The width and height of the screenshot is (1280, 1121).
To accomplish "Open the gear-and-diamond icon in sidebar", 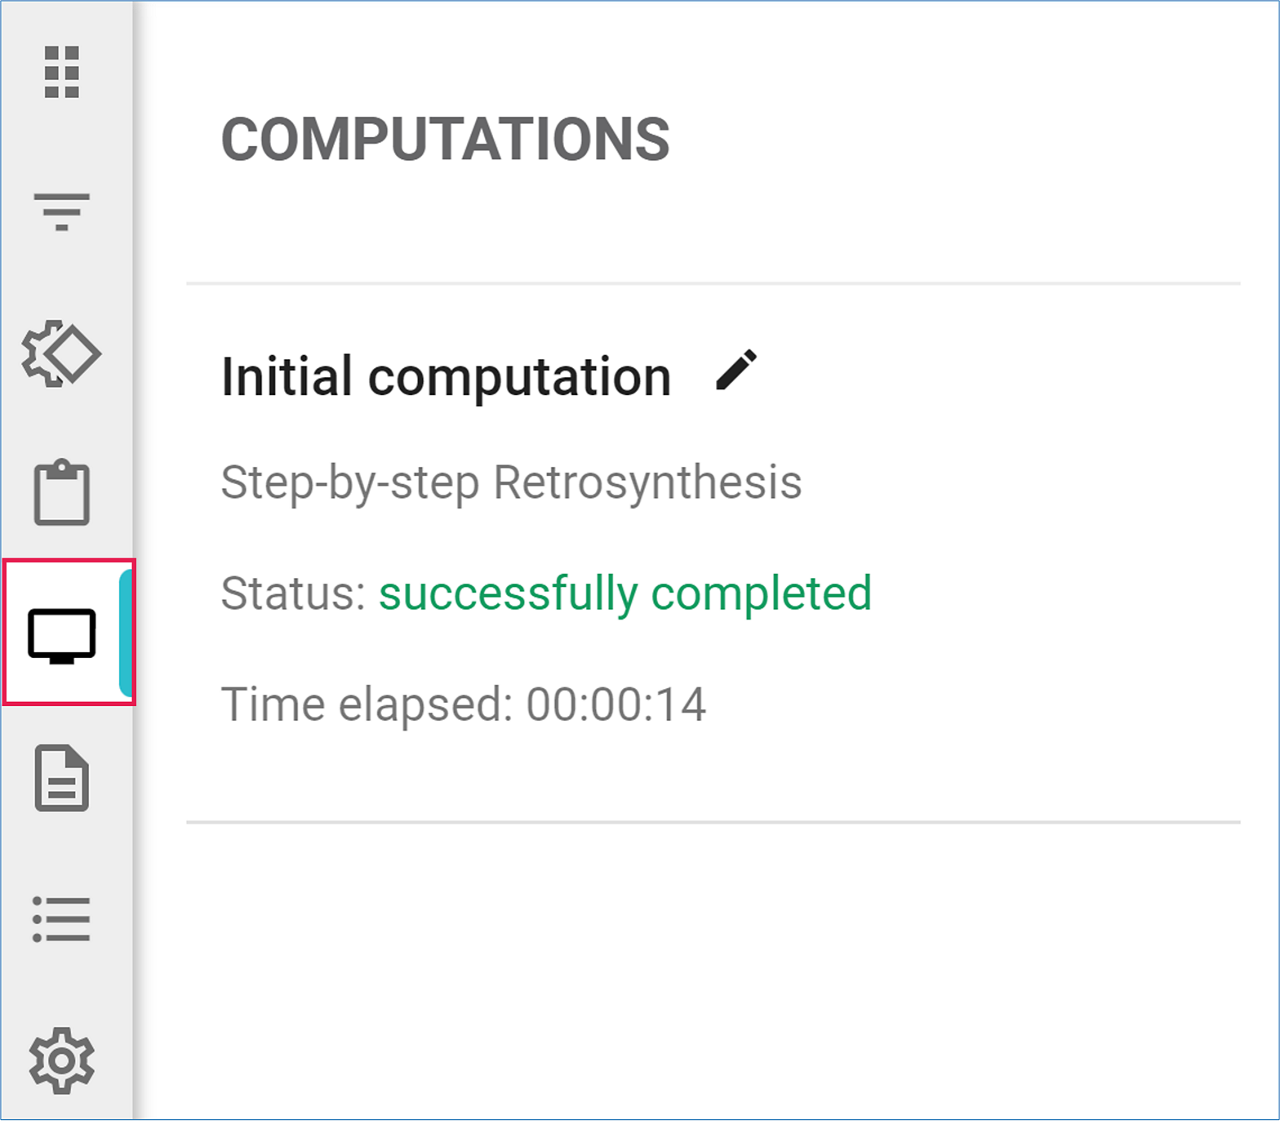I will (x=62, y=354).
